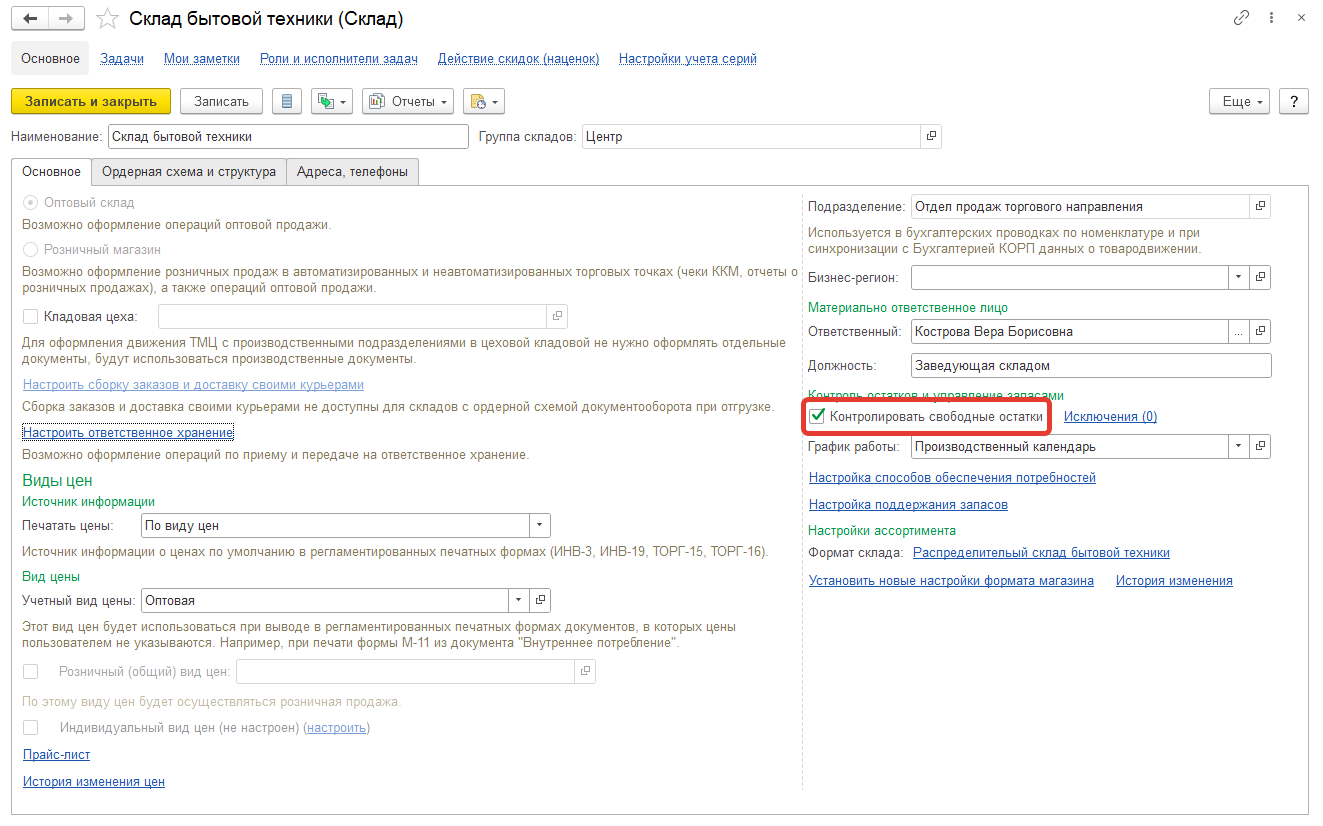The image size is (1323, 826).
Task: Expand the График работы dropdown arrow
Action: [1239, 447]
